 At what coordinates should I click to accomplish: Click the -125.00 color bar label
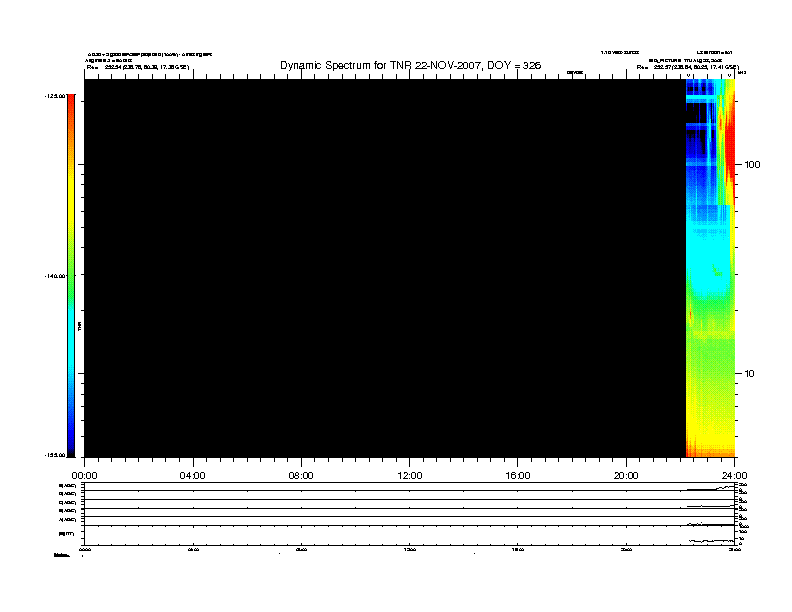click(x=55, y=95)
